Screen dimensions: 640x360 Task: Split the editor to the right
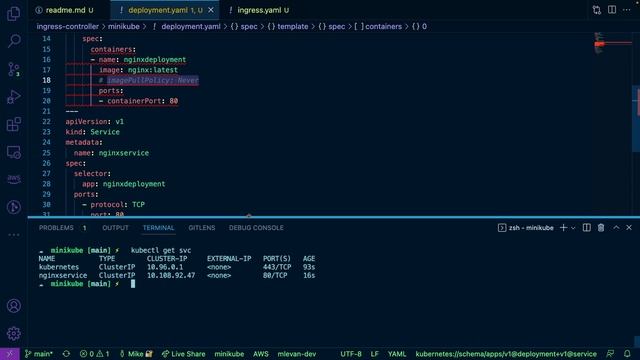612,10
